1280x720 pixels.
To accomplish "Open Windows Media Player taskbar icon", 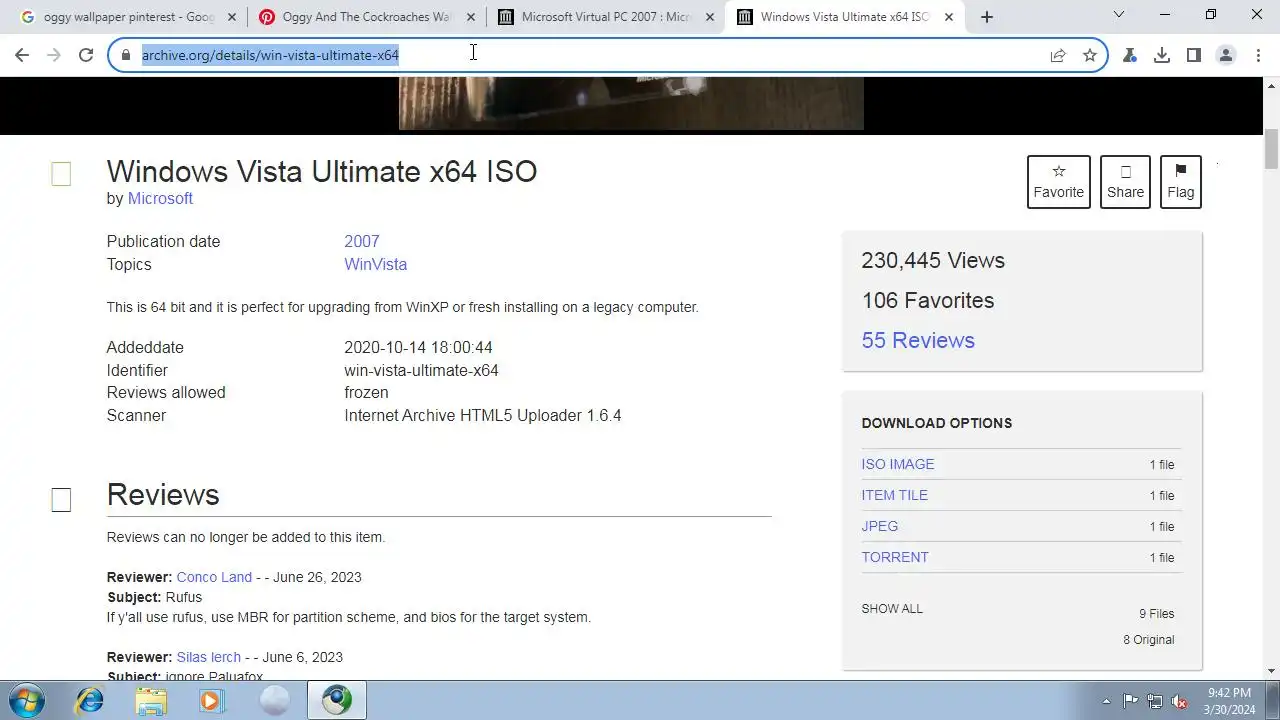I will [212, 700].
